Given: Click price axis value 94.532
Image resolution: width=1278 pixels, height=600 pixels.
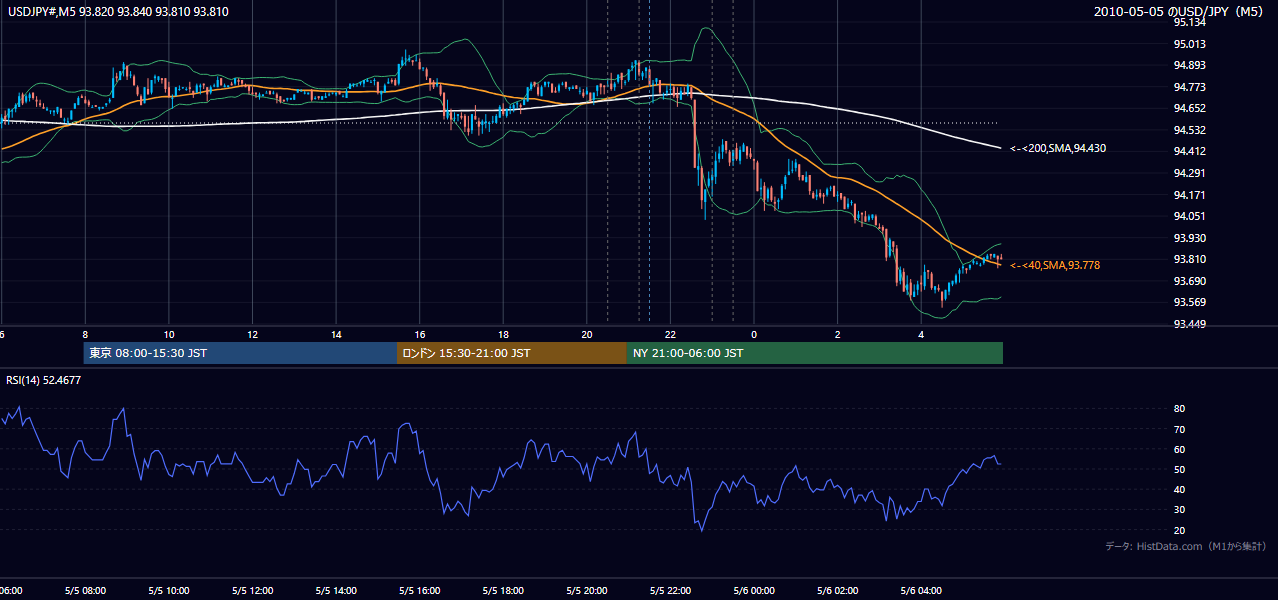Looking at the screenshot, I should pos(1189,130).
